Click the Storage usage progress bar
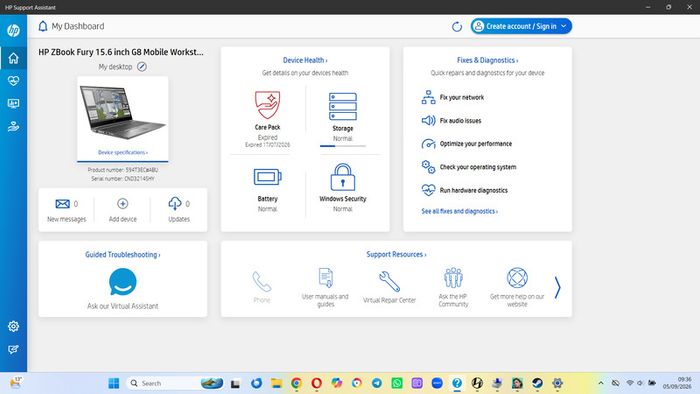This screenshot has width=700, height=394. coord(343,146)
